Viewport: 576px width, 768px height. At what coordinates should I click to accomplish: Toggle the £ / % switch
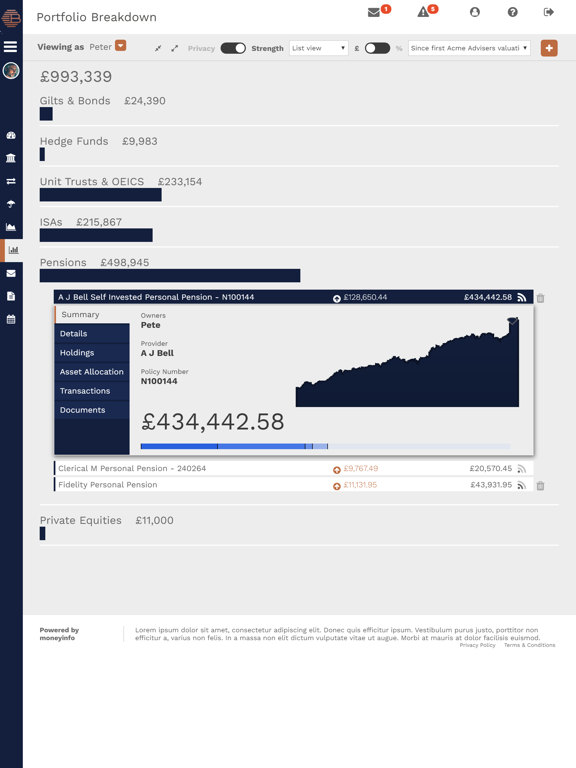[x=377, y=48]
